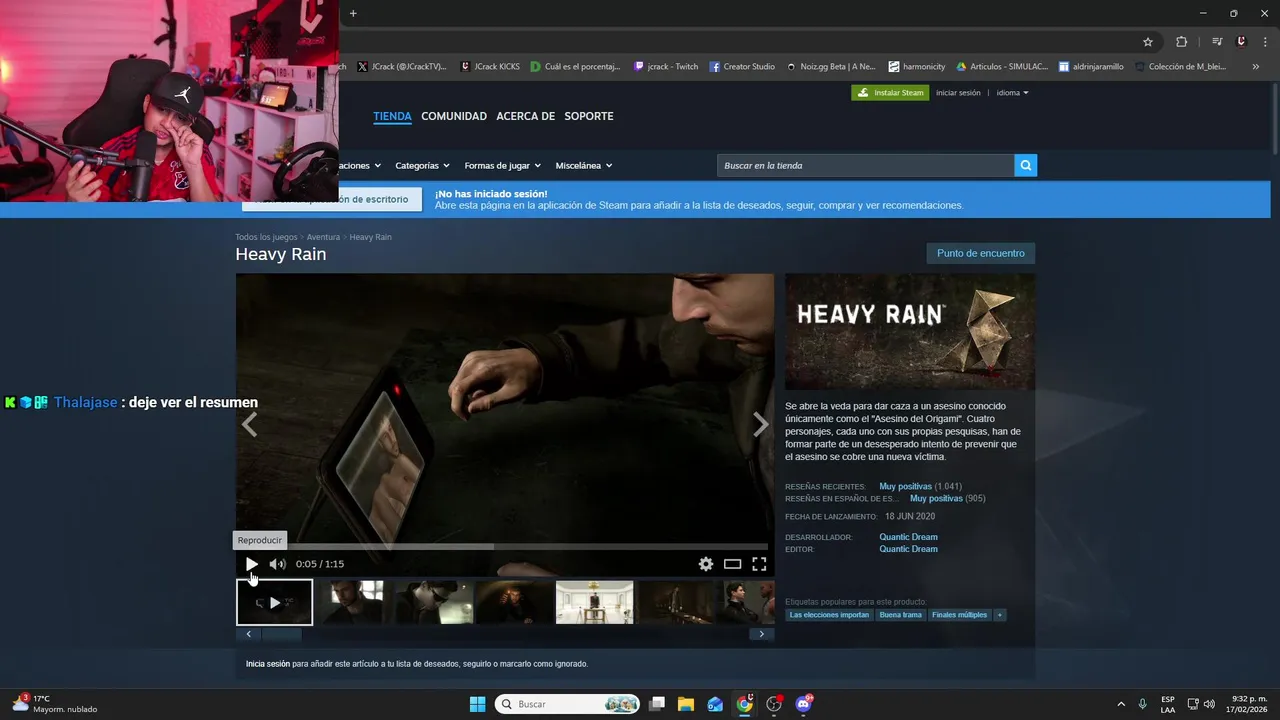1280x720 pixels.
Task: Click the taskbar microphone indicator icon
Action: pyautogui.click(x=1142, y=704)
